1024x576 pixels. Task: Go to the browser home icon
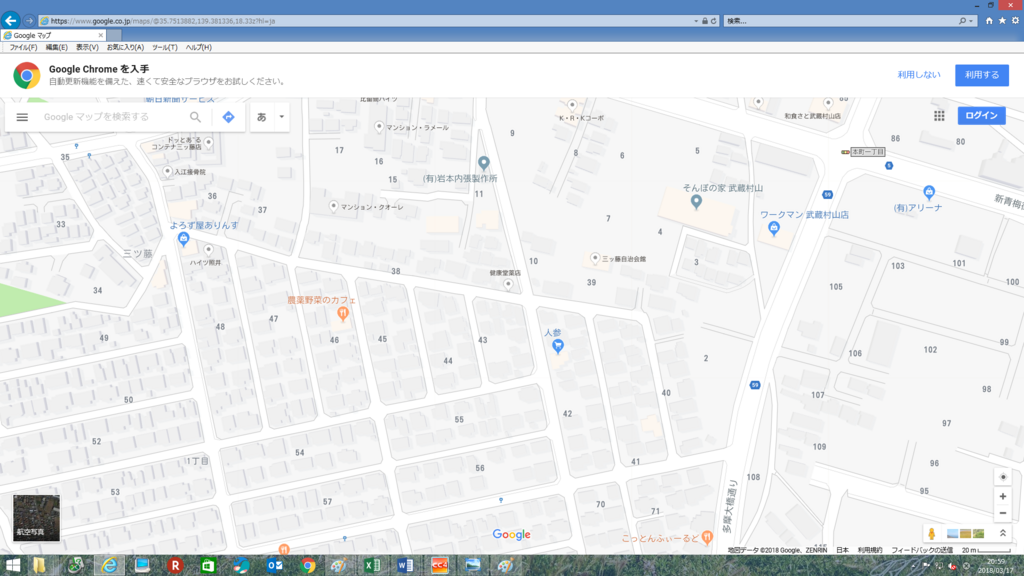tap(989, 21)
